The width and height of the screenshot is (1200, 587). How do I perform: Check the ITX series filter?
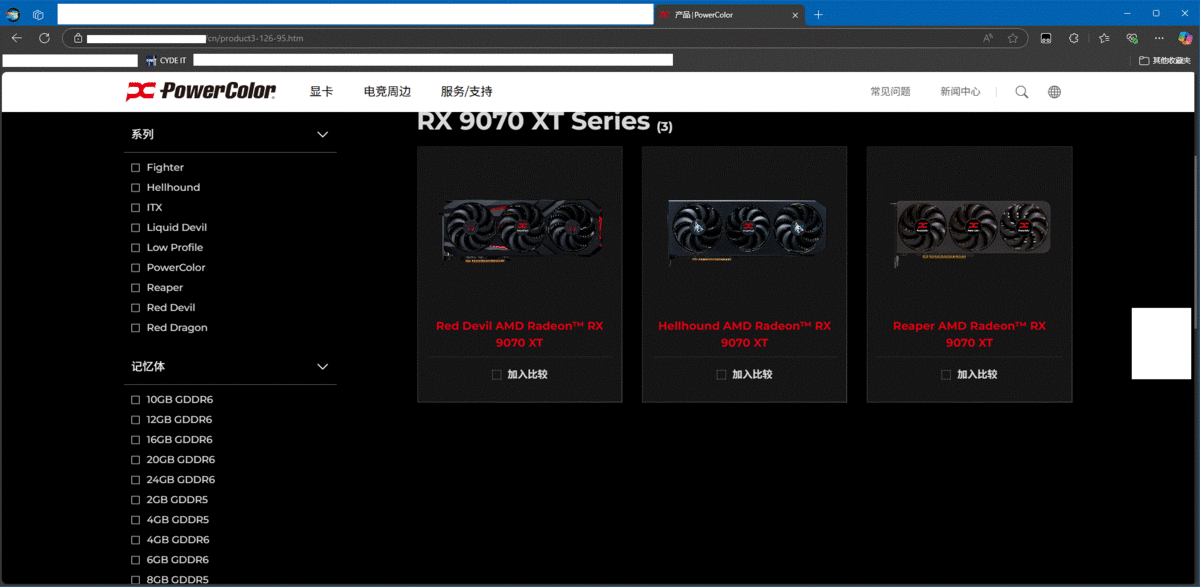pyautogui.click(x=136, y=207)
